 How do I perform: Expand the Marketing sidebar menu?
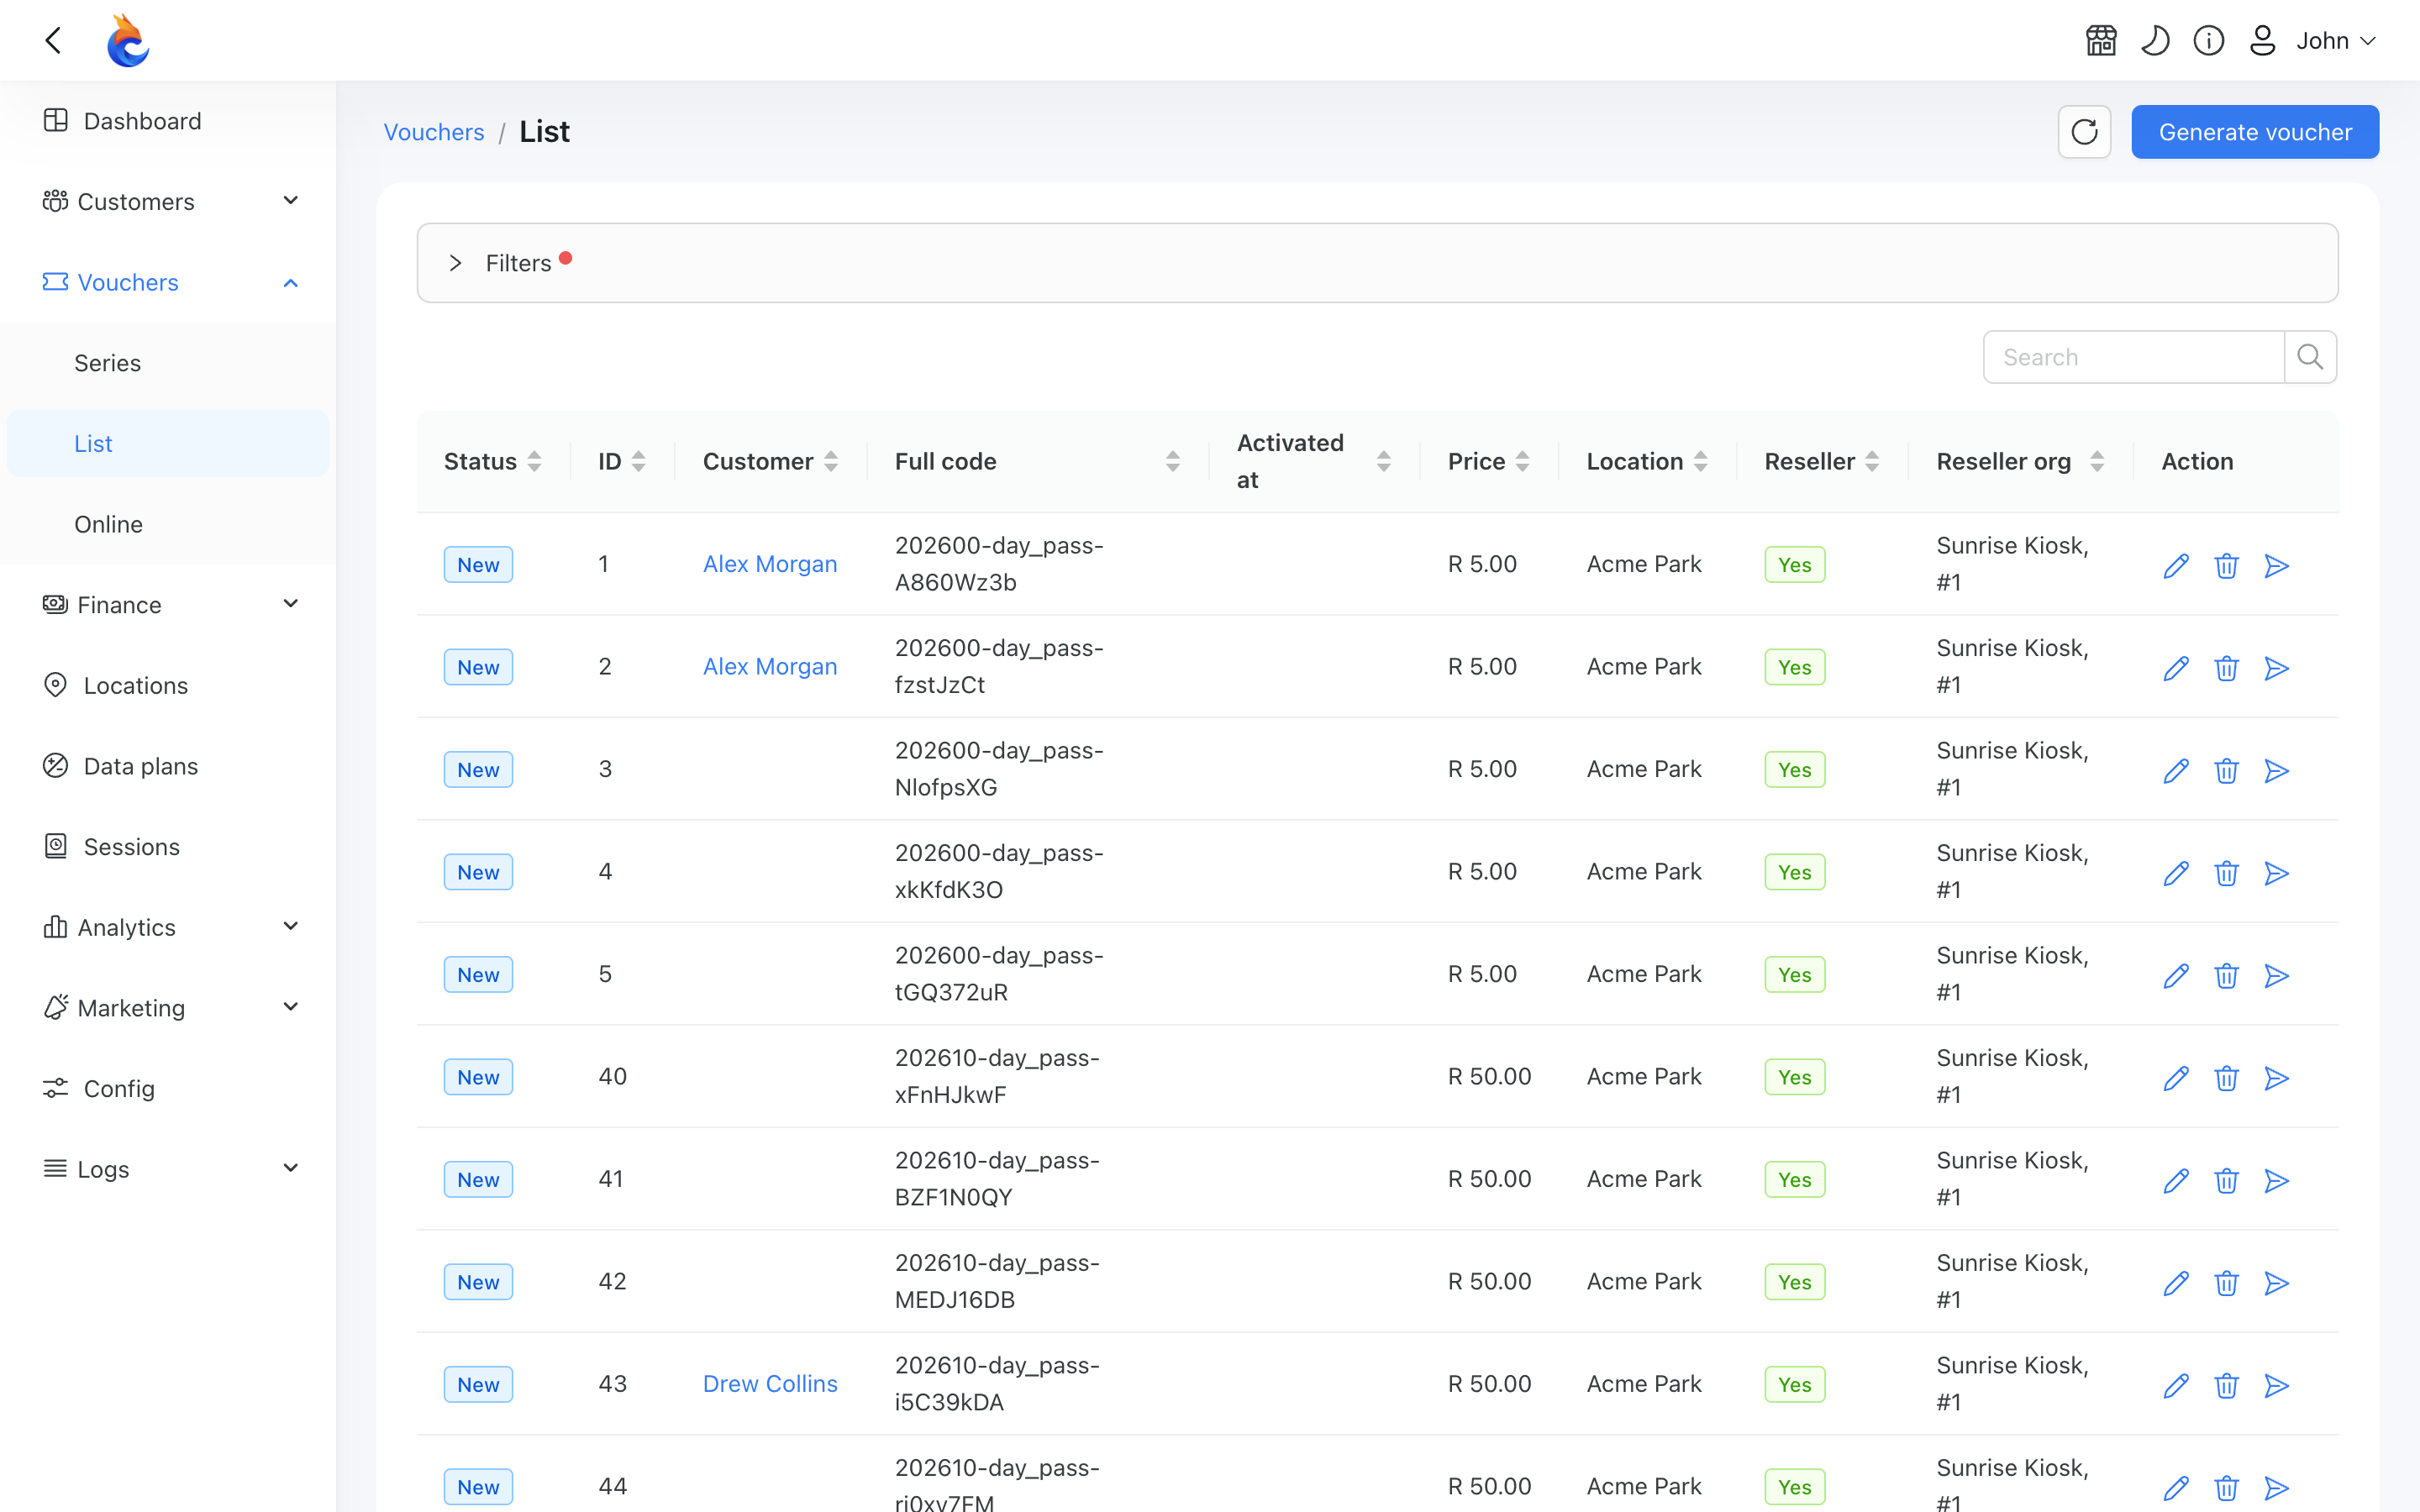(x=168, y=1007)
